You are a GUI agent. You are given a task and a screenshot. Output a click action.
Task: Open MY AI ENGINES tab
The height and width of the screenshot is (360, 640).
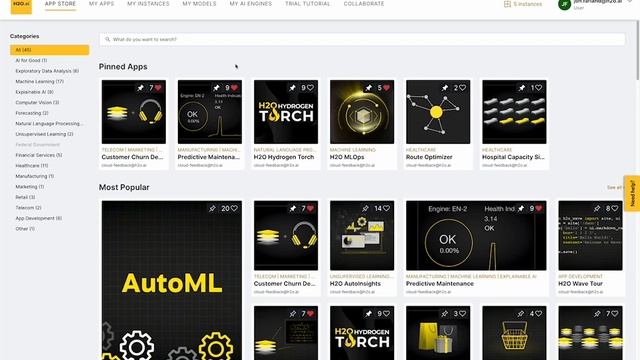click(251, 4)
